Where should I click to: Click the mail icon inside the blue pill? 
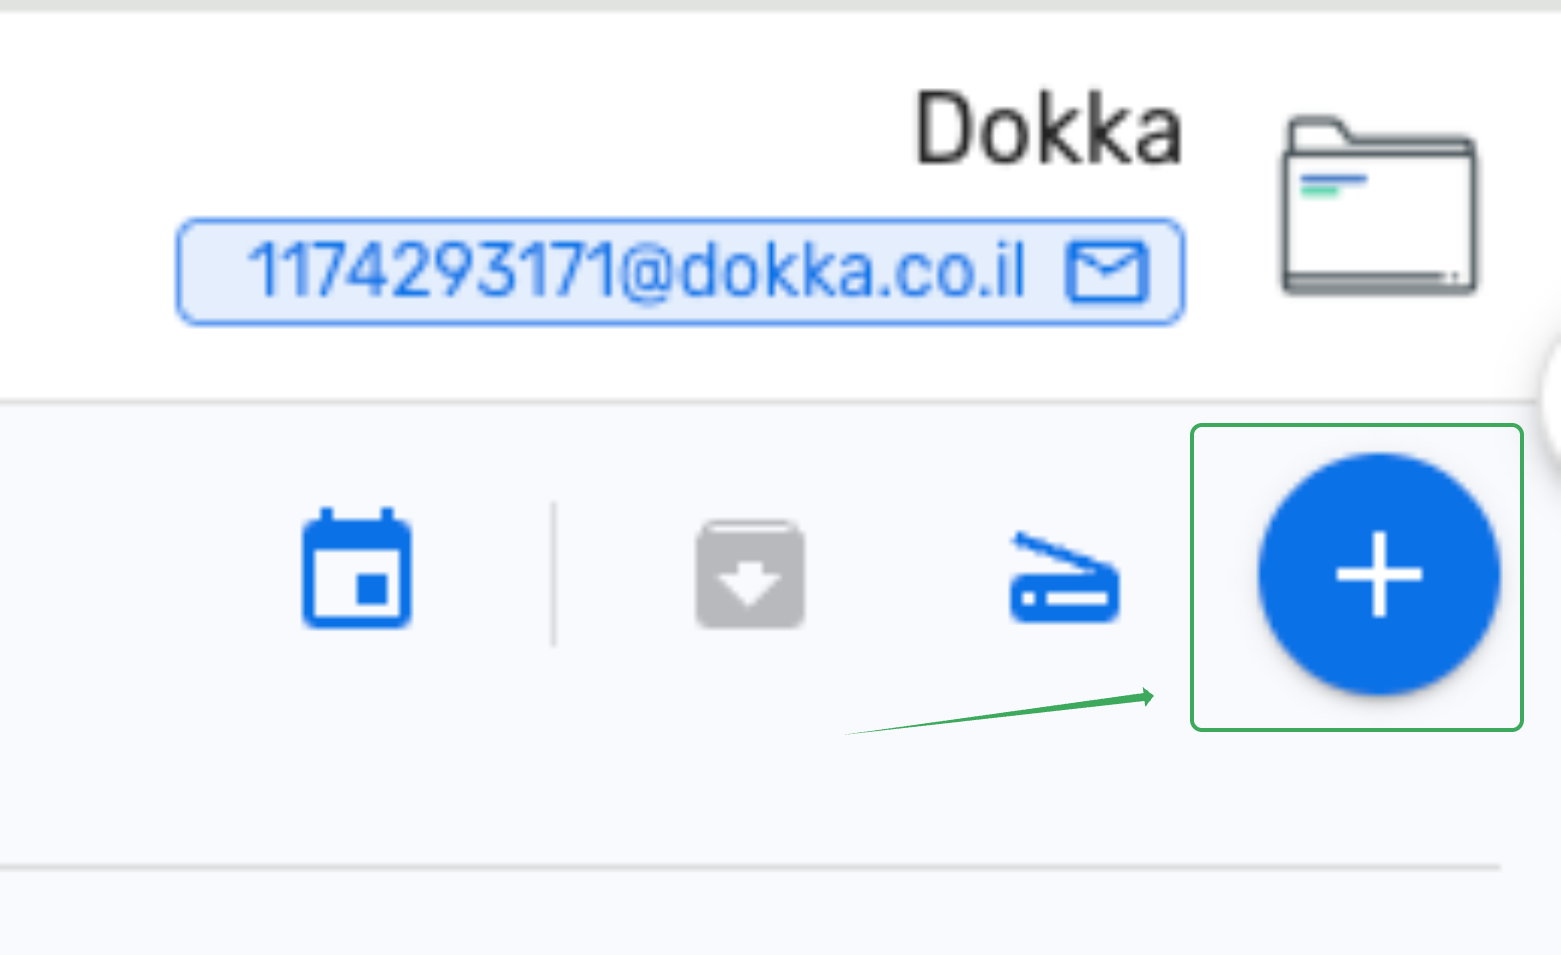coord(1107,271)
